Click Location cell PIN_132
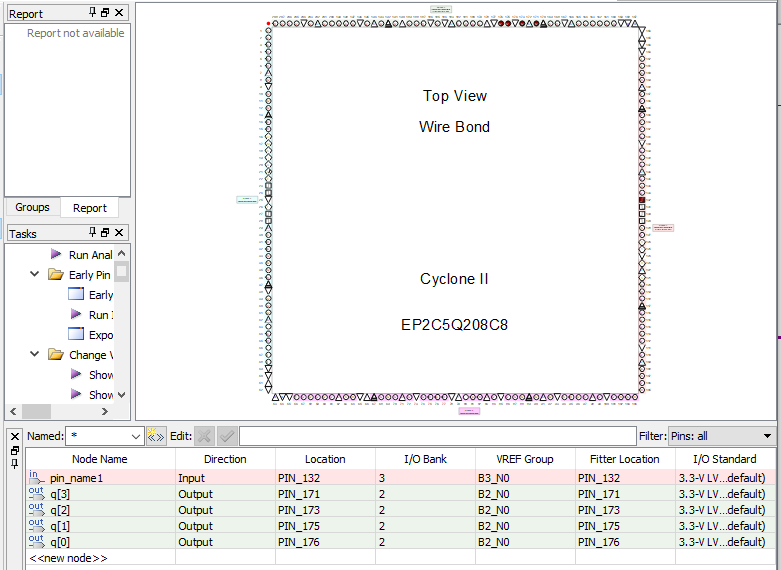The image size is (781, 570). [x=325, y=478]
